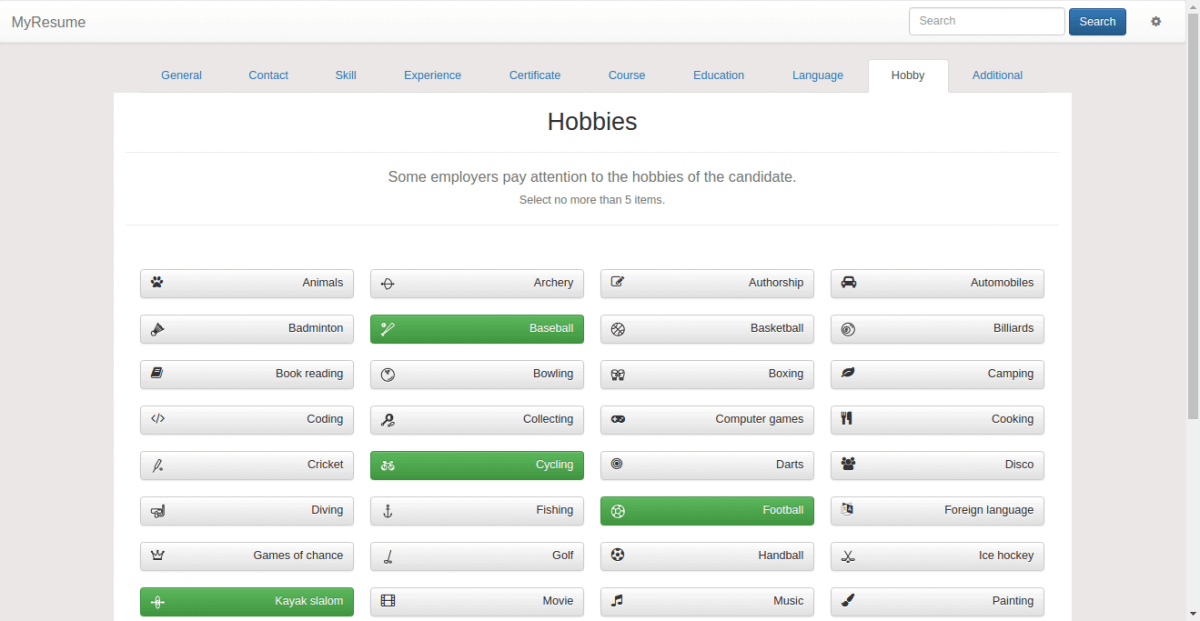Viewport: 1200px width, 621px height.
Task: Click the MyResume brand link
Action: [49, 22]
